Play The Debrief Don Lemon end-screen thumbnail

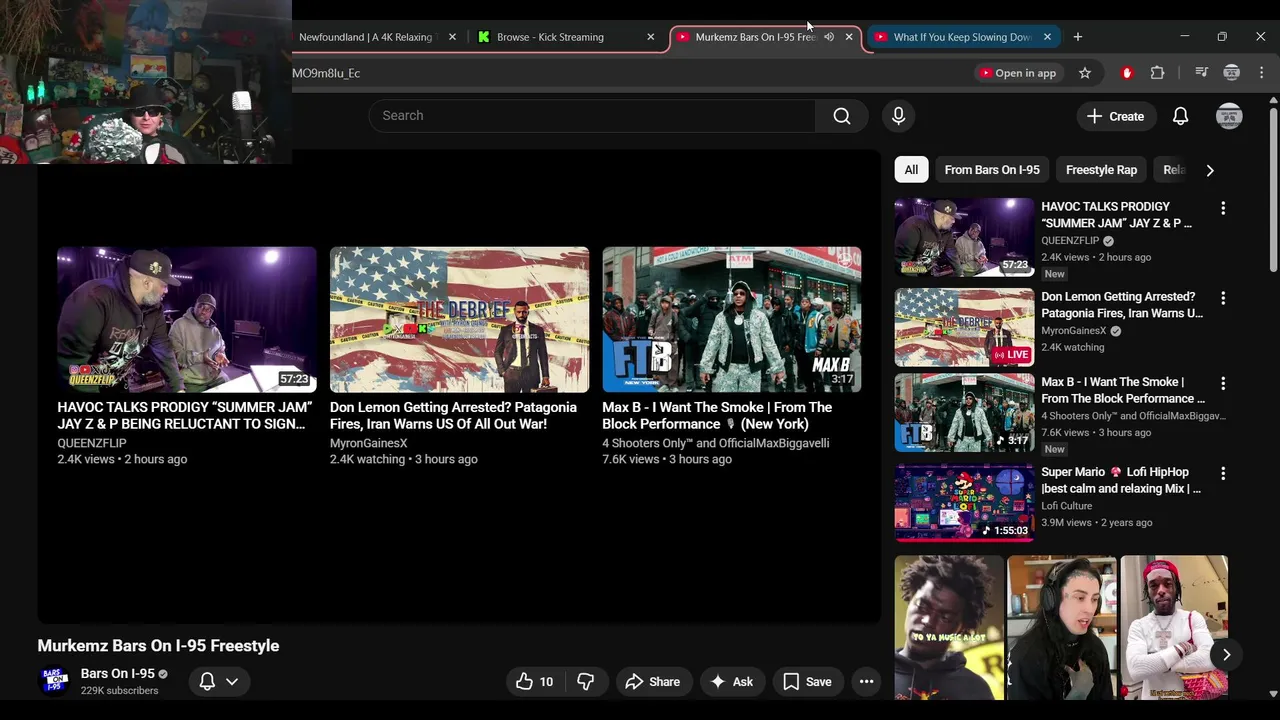[459, 320]
